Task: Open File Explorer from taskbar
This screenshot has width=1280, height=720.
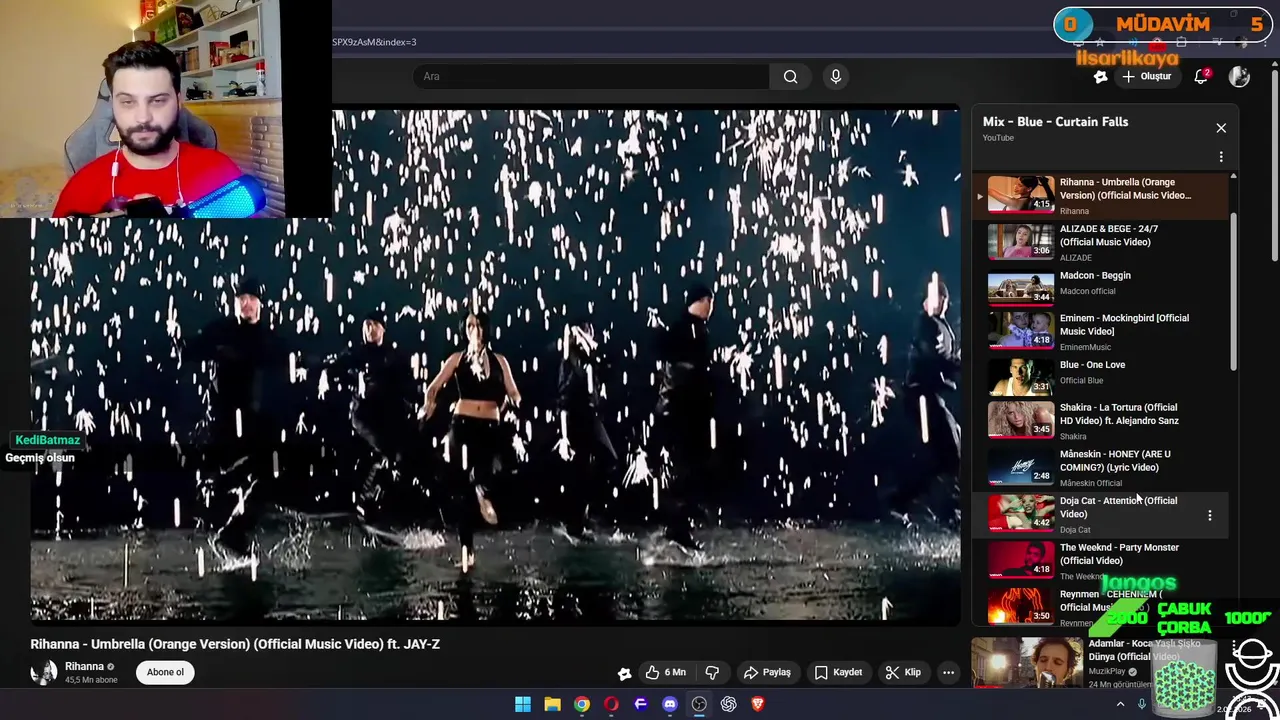Action: pyautogui.click(x=552, y=704)
